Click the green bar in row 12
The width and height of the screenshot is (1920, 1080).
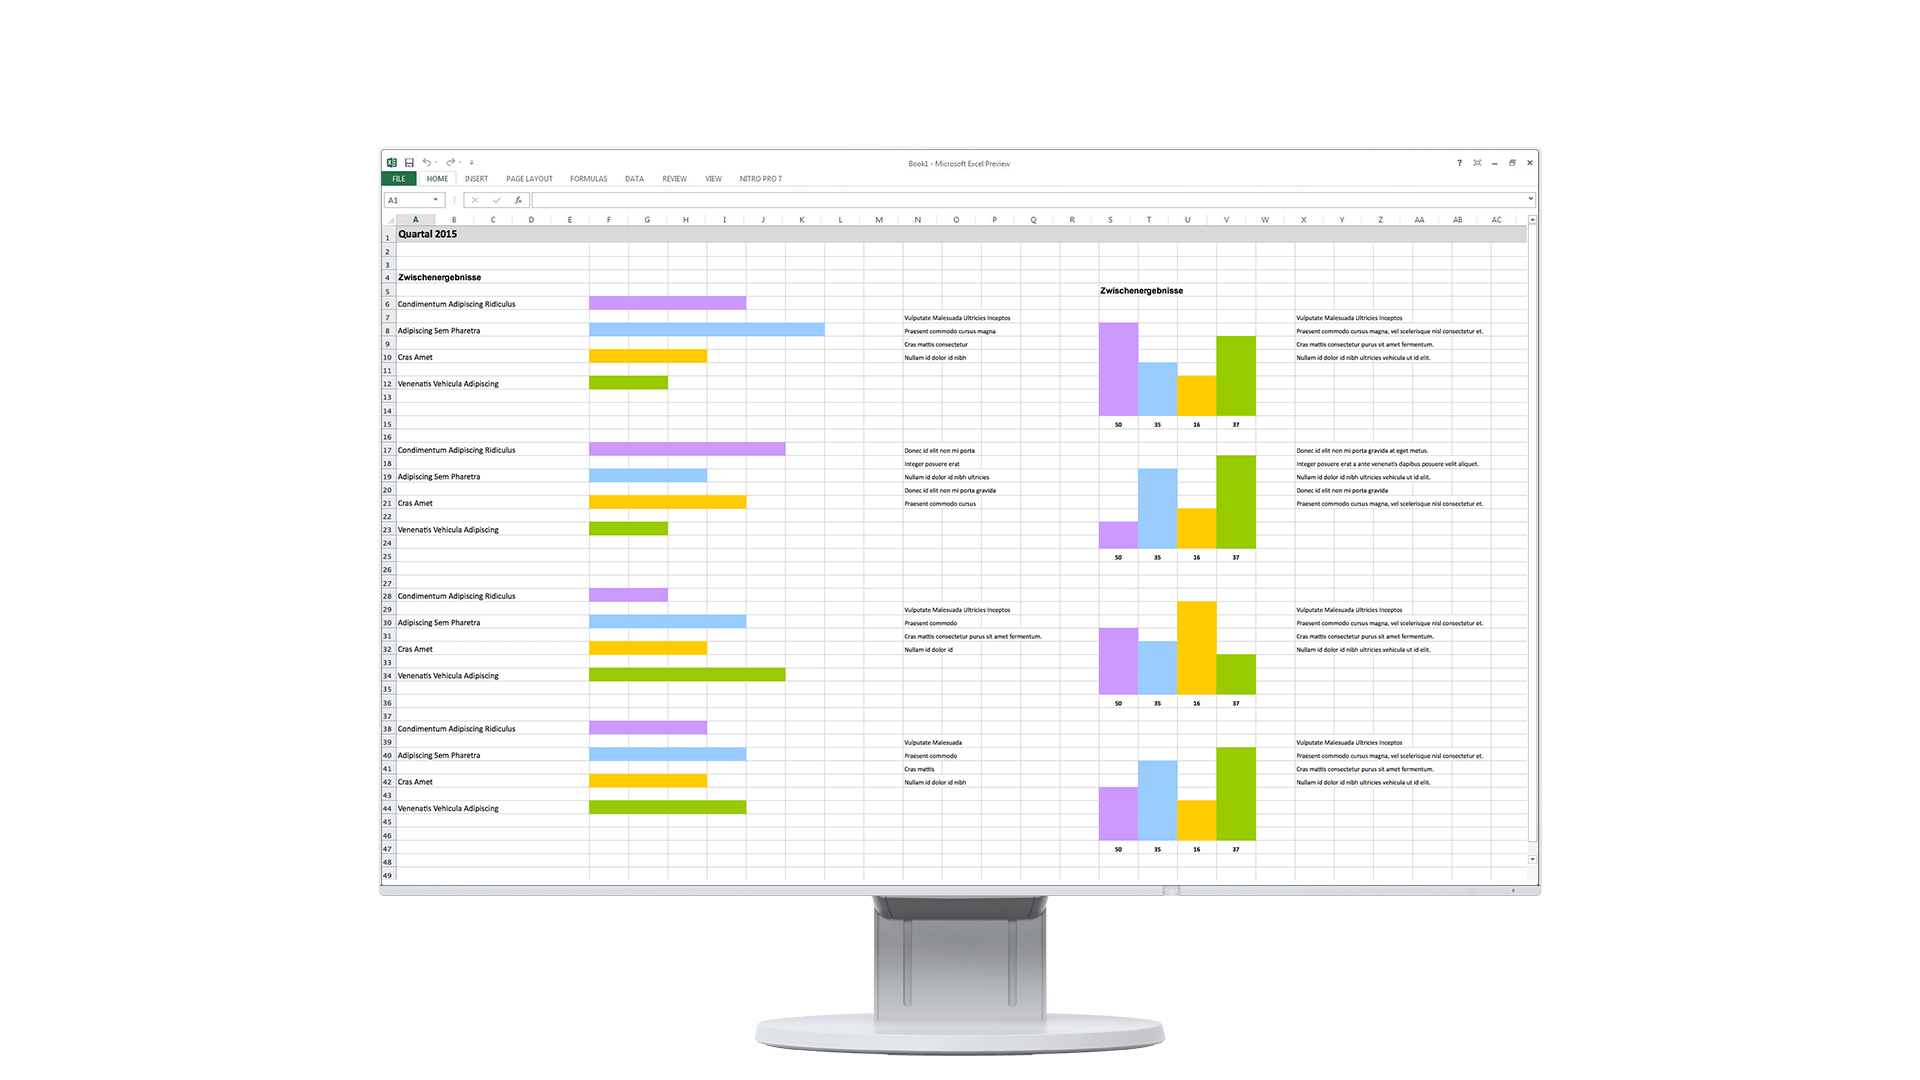click(x=629, y=382)
